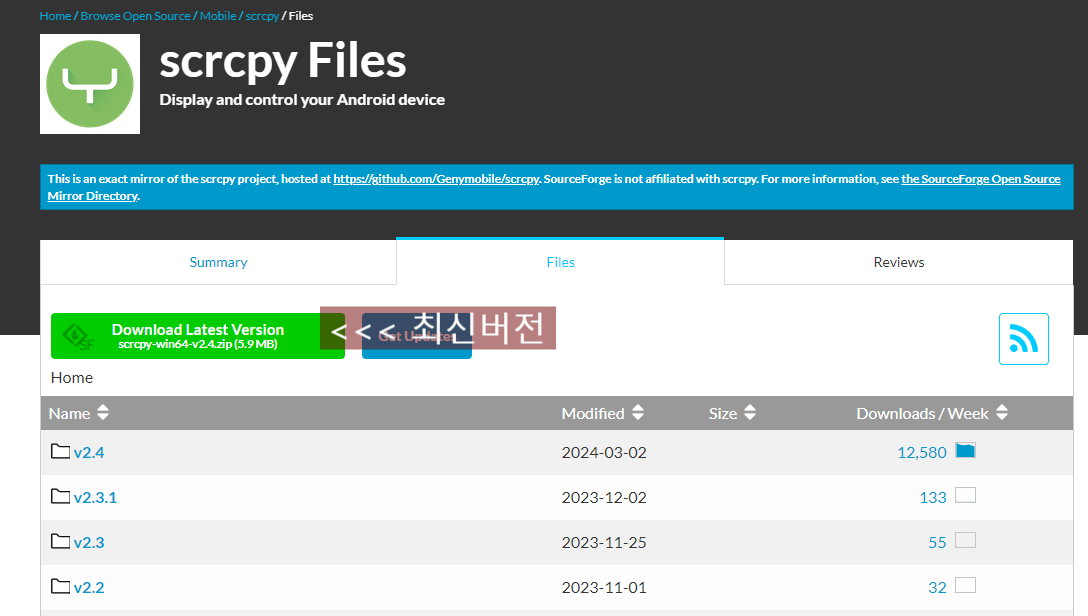Click download bar chart for v2.4
The width and height of the screenshot is (1088, 616).
(965, 450)
